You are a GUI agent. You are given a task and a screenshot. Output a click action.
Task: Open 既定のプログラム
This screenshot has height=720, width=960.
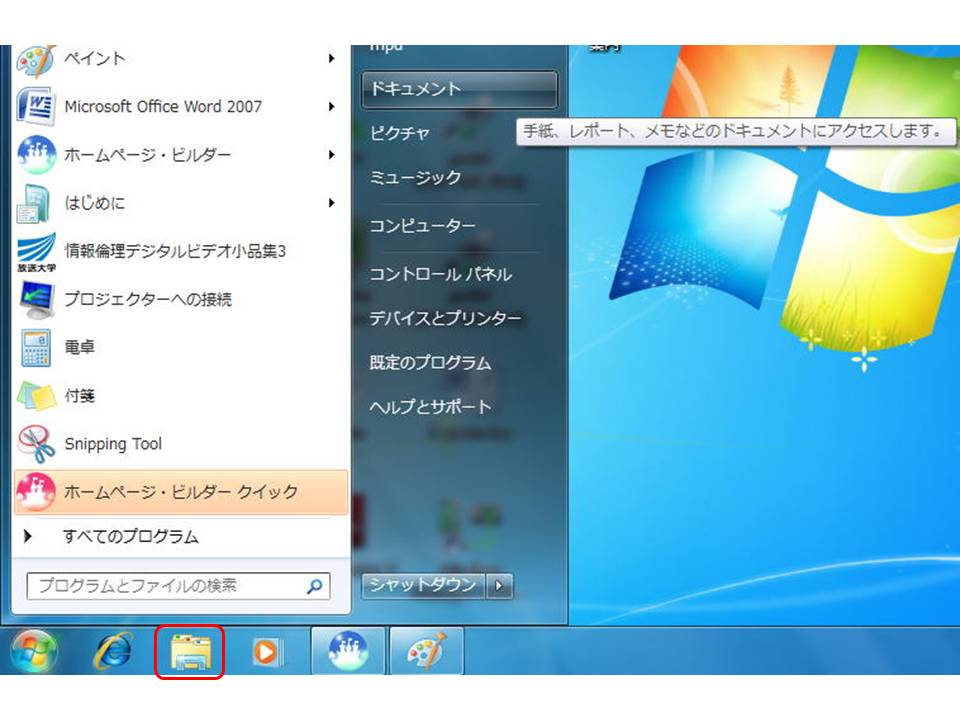pos(430,362)
